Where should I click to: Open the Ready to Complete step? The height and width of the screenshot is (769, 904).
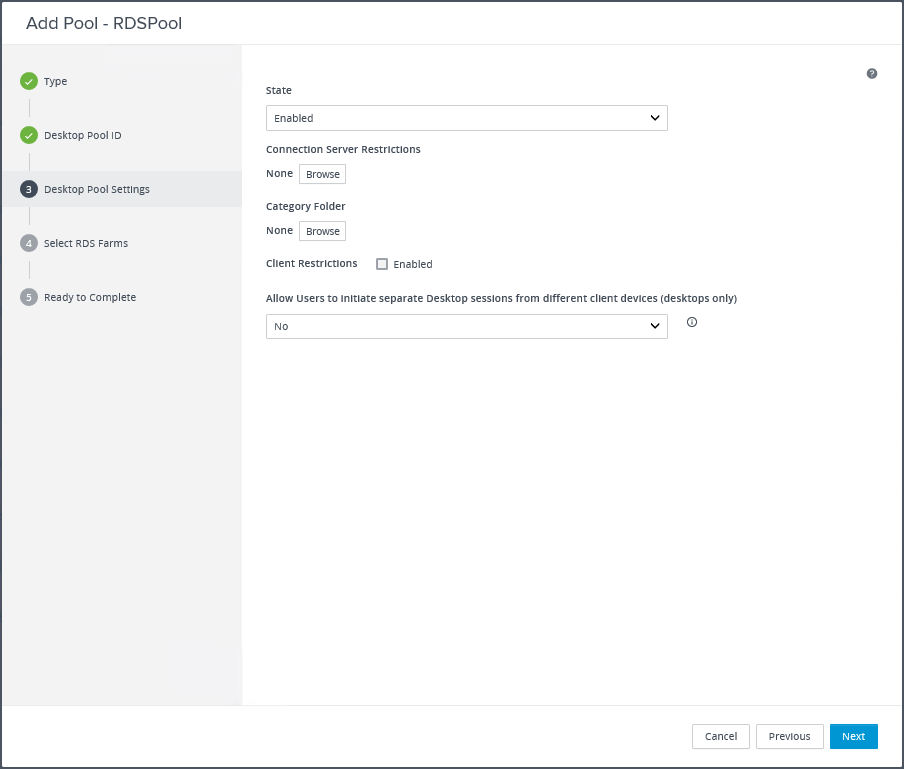90,297
